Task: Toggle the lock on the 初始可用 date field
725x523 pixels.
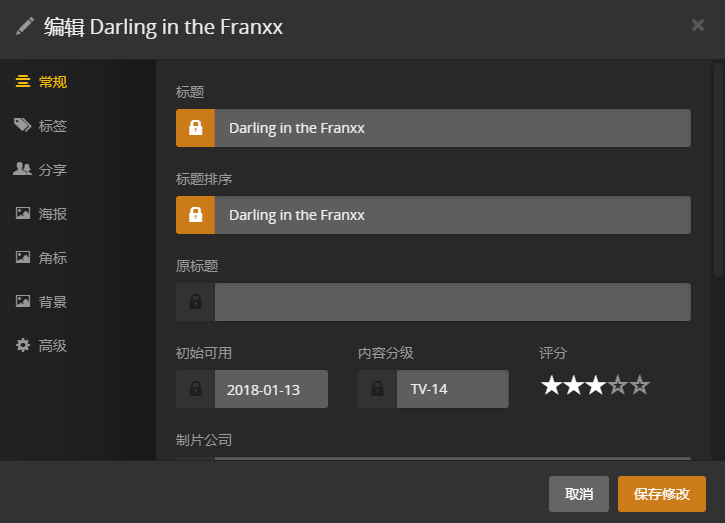Action: [196, 389]
